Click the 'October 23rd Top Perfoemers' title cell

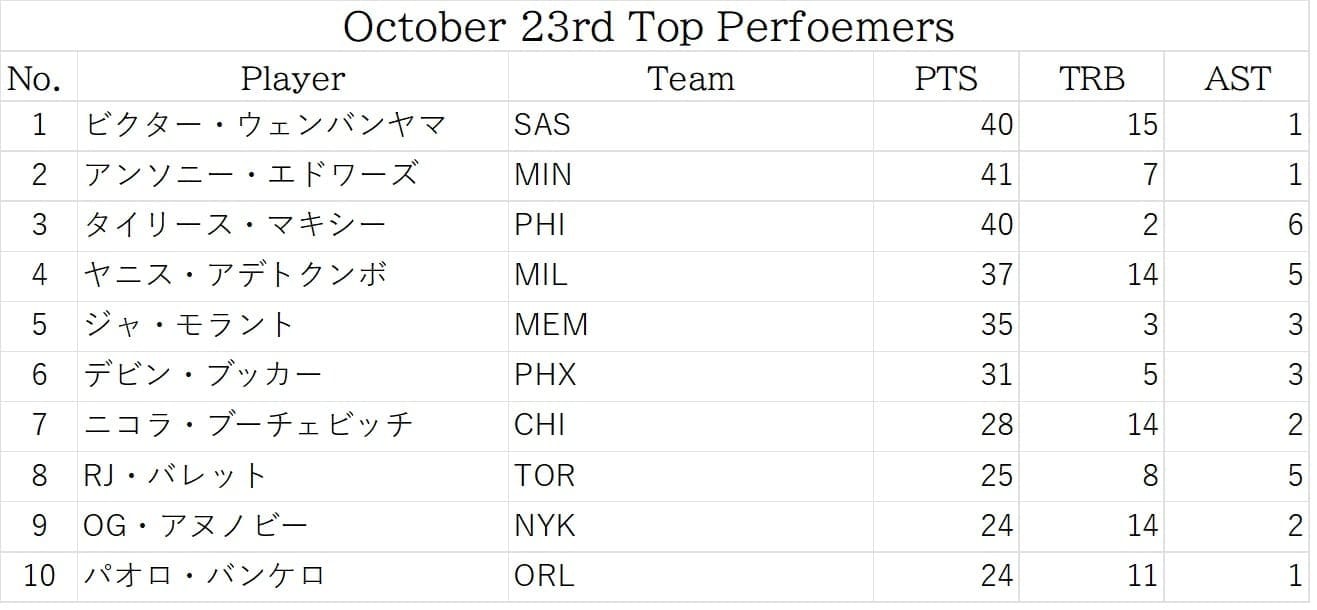tap(648, 26)
